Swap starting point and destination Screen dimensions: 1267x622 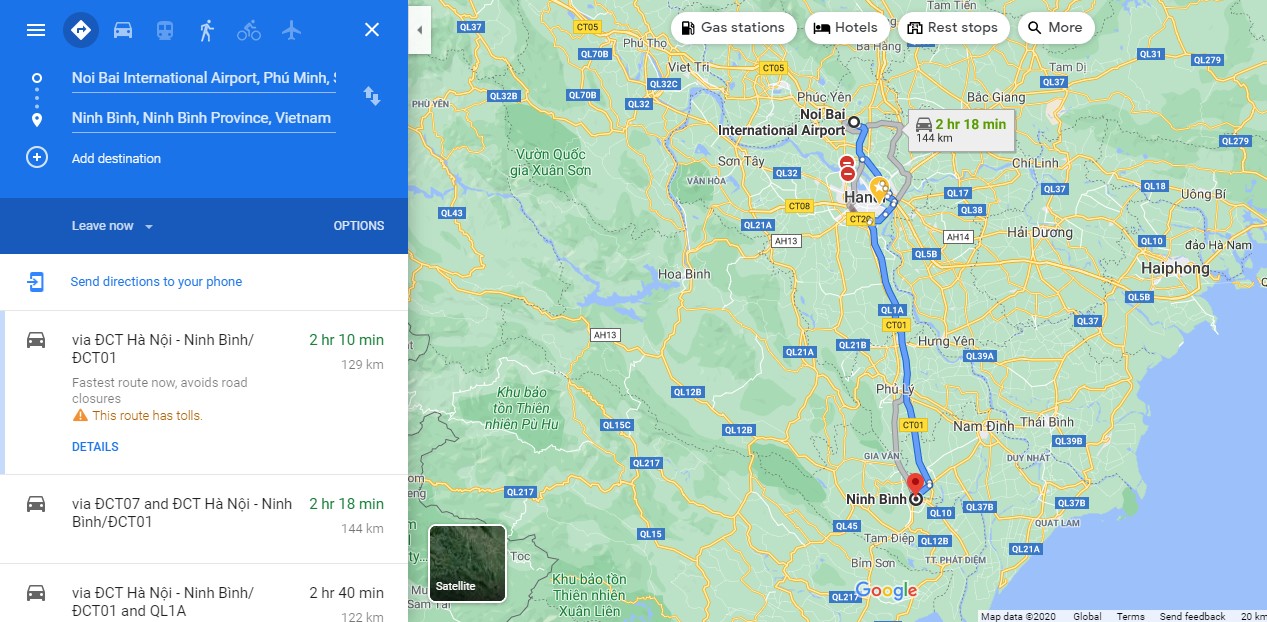coord(372,96)
